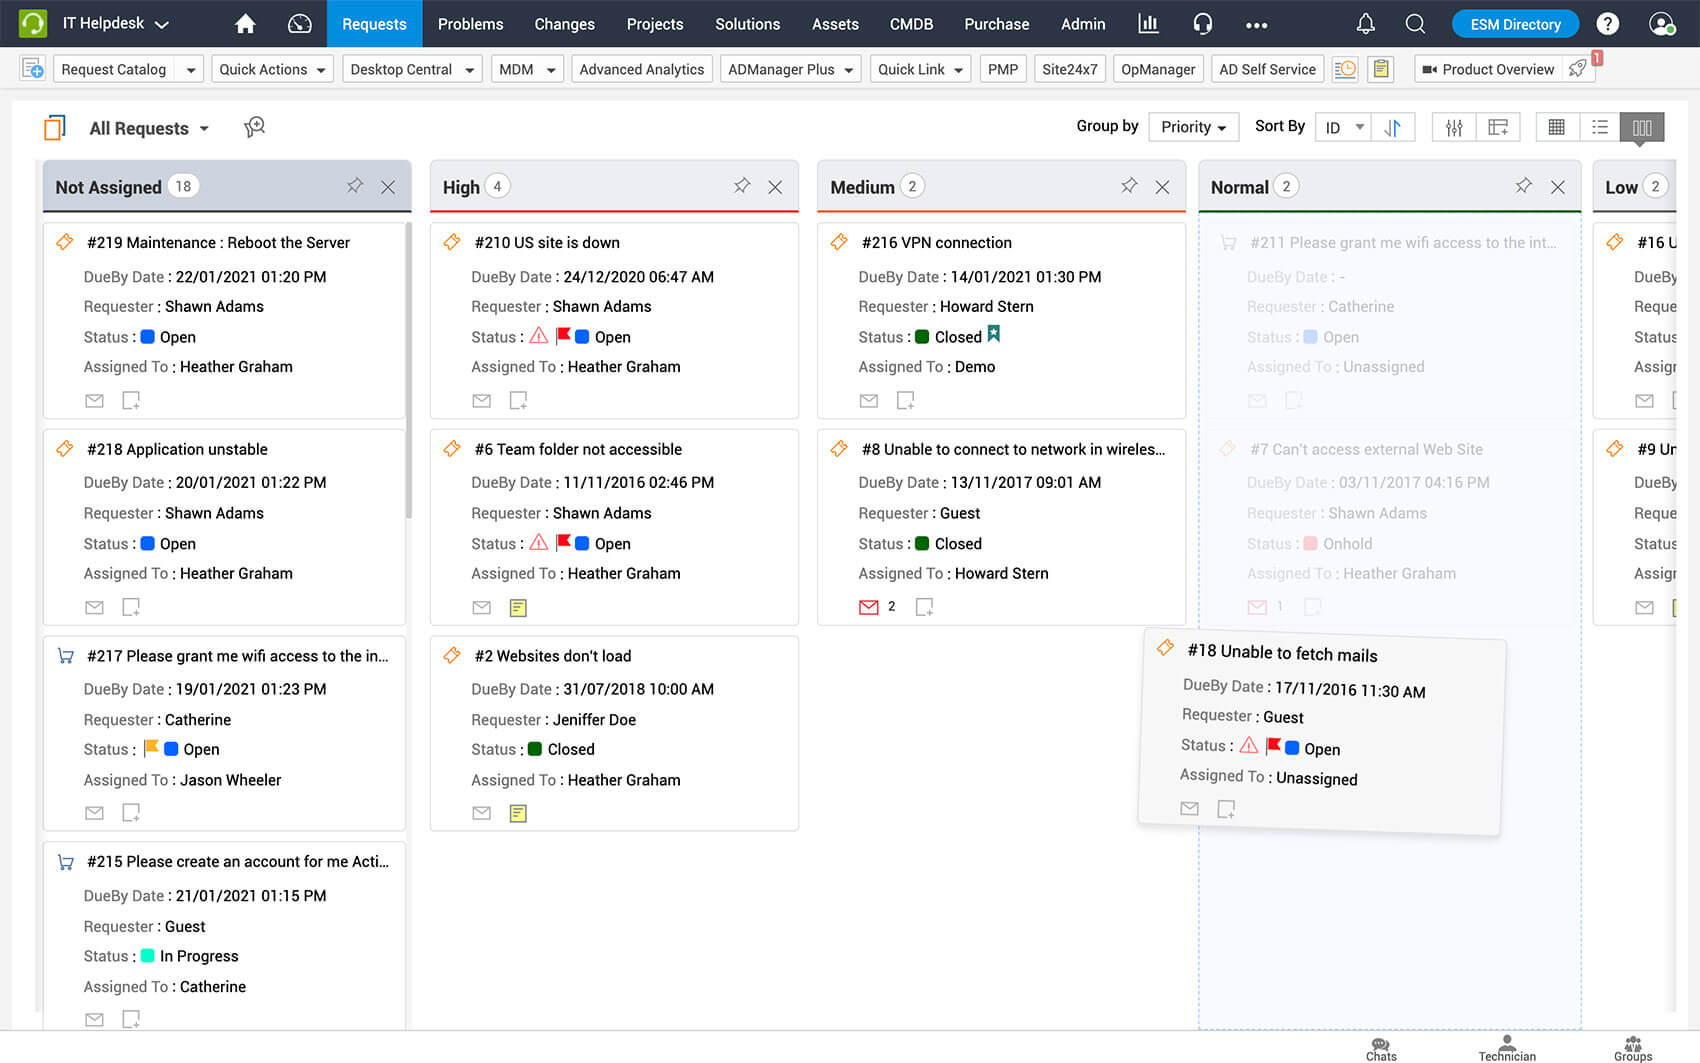
Task: Pin the Not Assigned column
Action: click(x=355, y=186)
